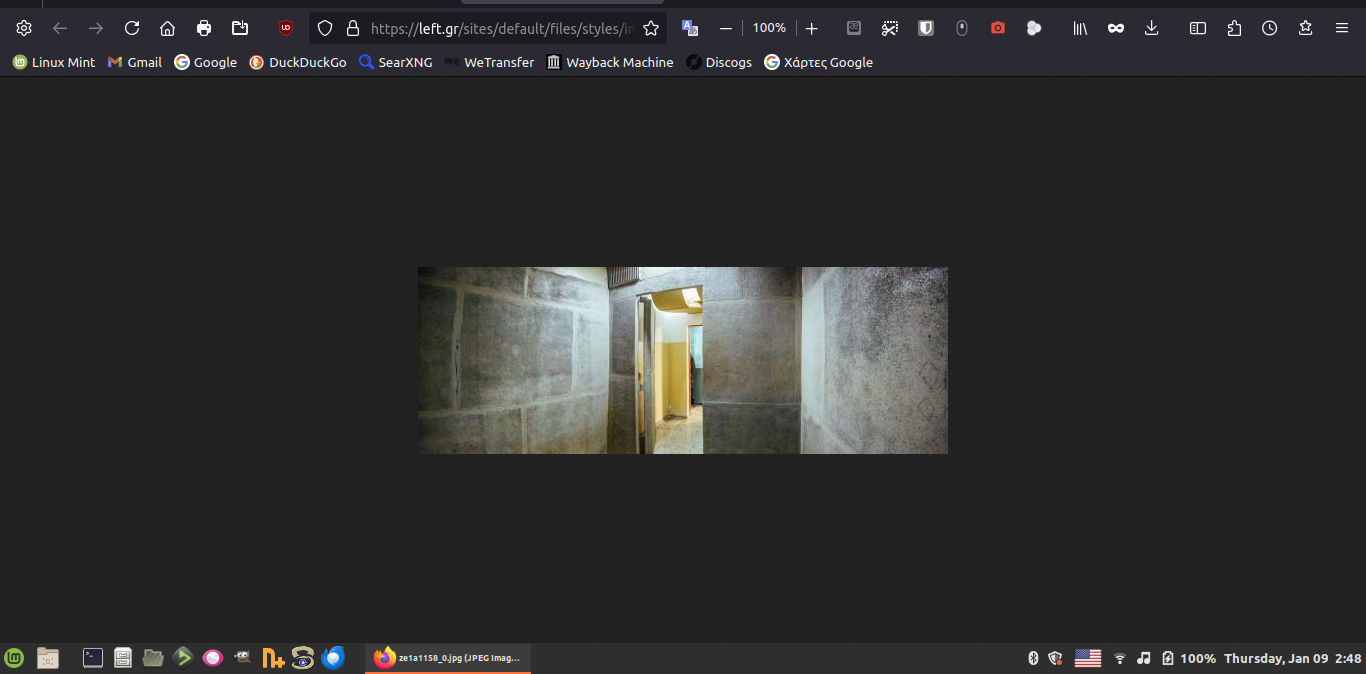Switch keyboard layout US flag
1366x674 pixels.
coord(1088,658)
